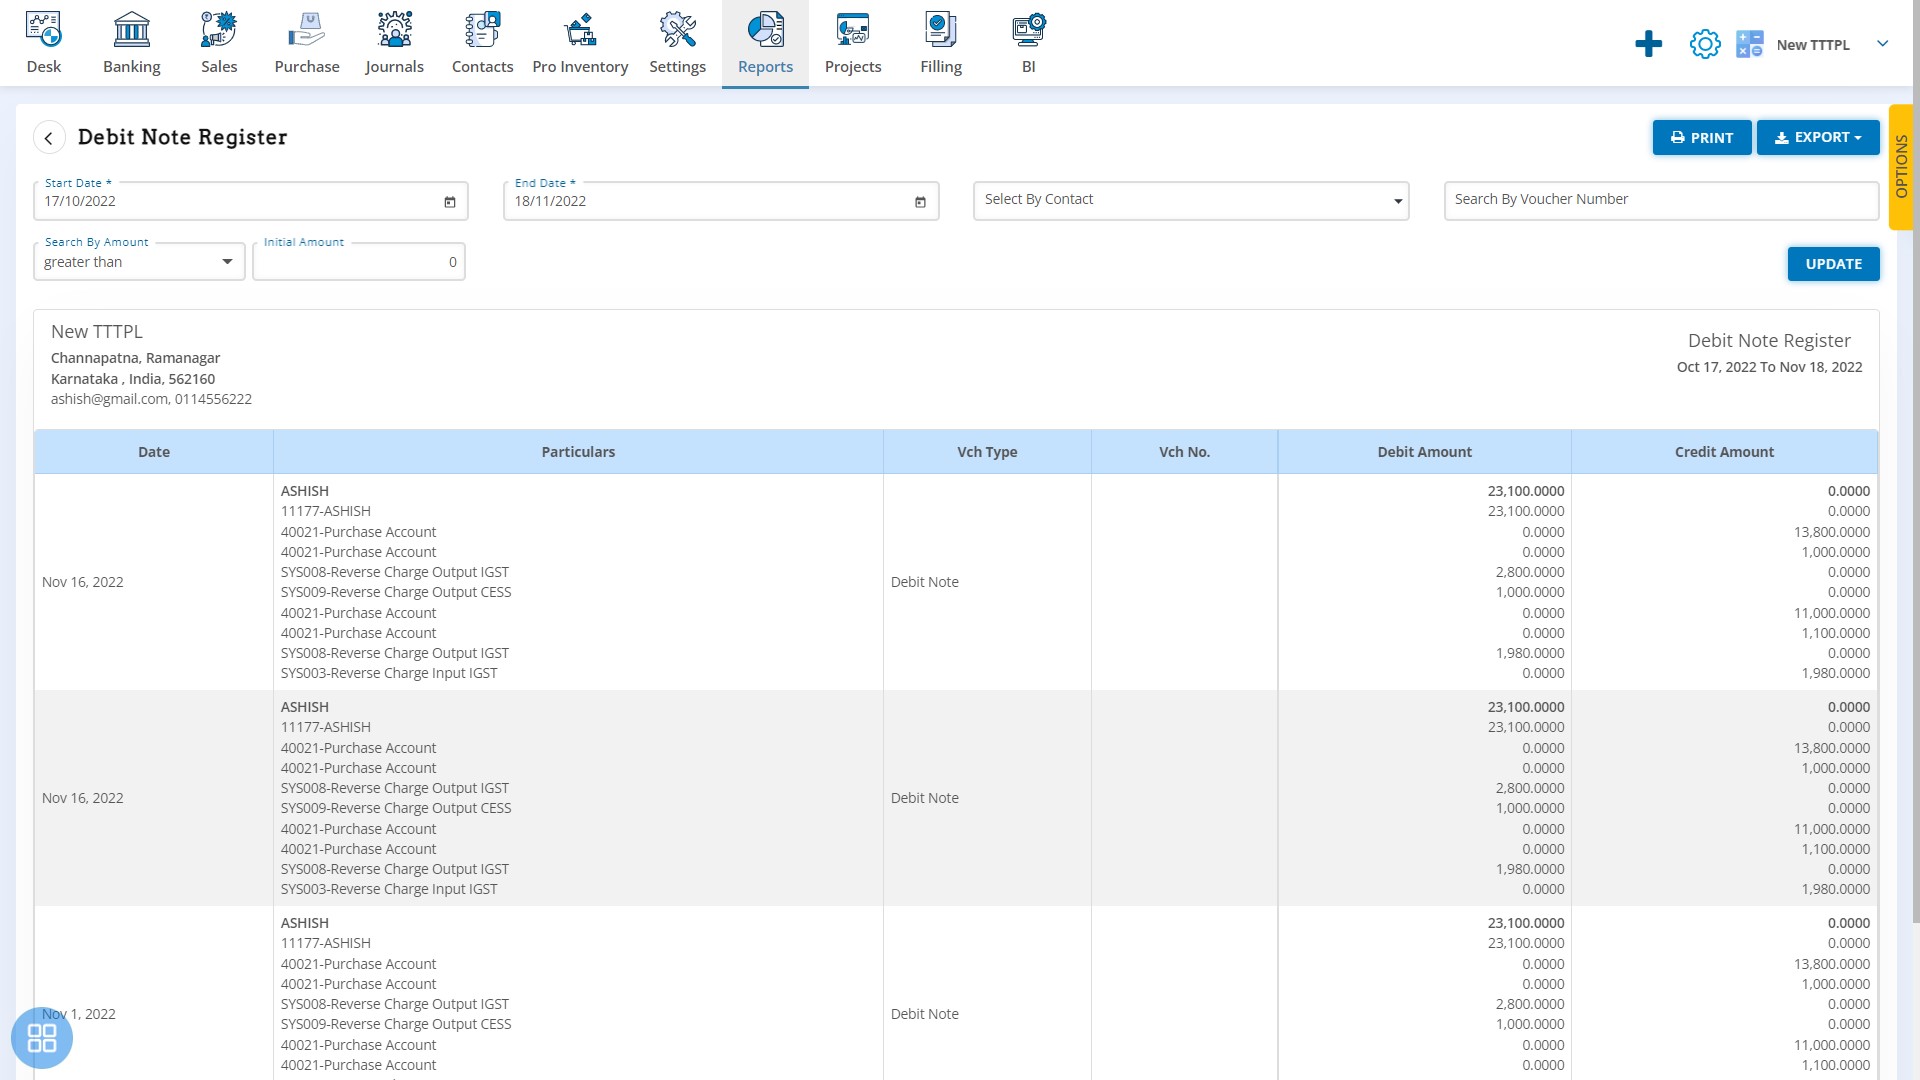Image resolution: width=1920 pixels, height=1080 pixels.
Task: Open the Journals module
Action: (393, 42)
